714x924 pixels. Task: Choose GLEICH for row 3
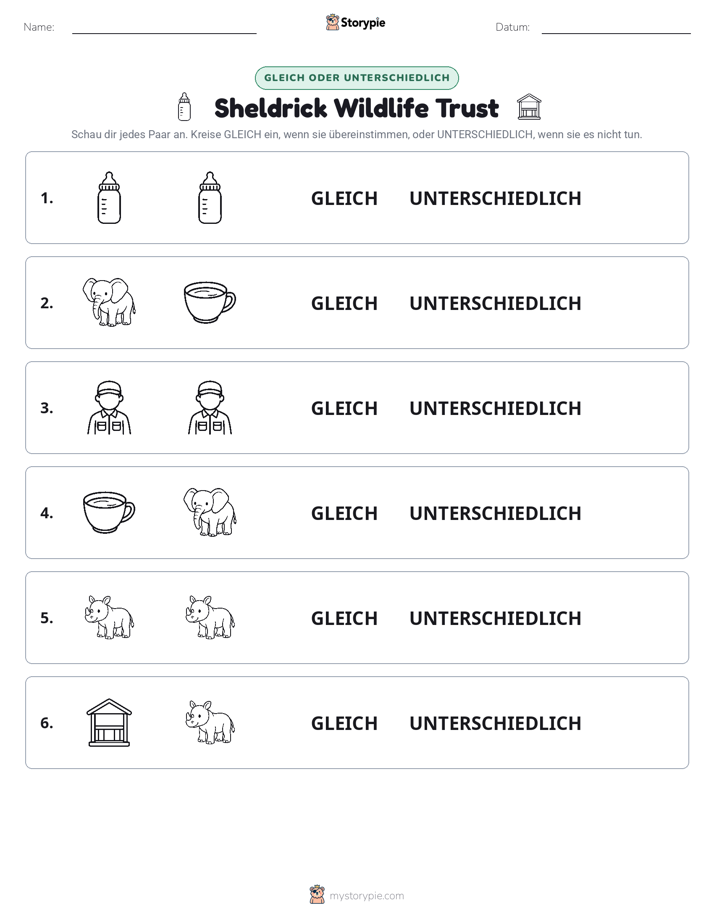[x=344, y=408]
